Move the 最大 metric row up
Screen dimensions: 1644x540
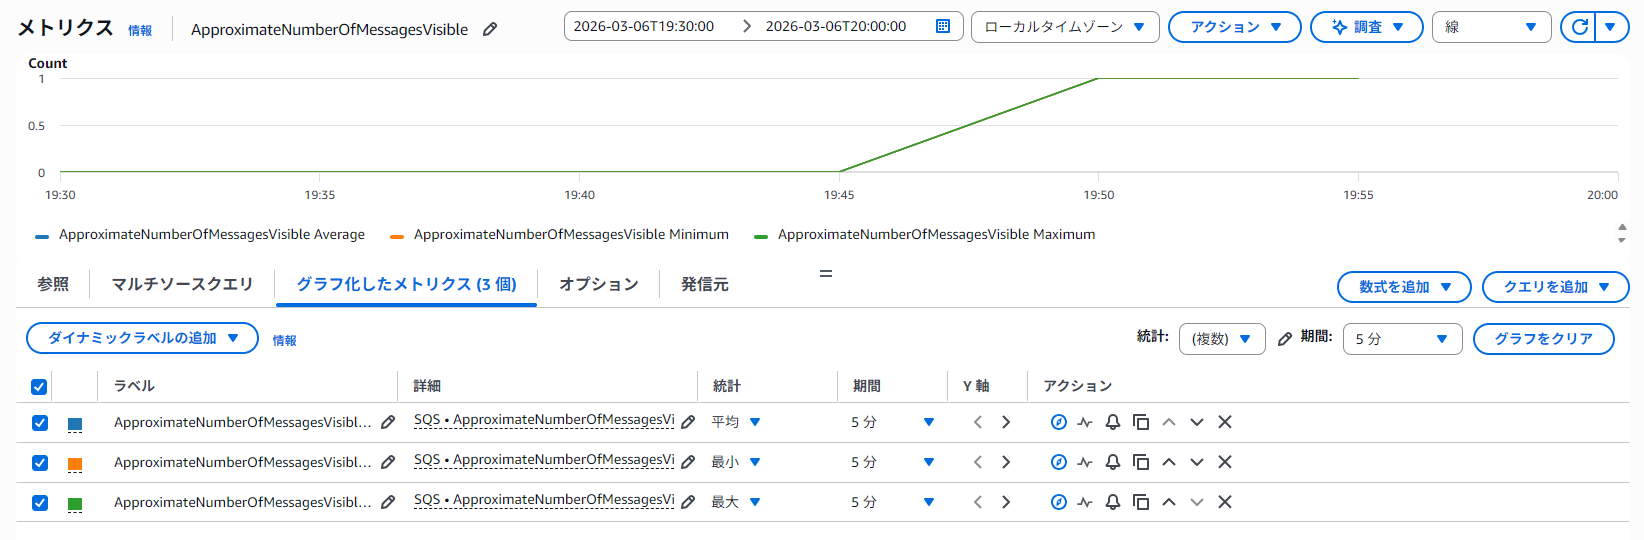coord(1168,502)
